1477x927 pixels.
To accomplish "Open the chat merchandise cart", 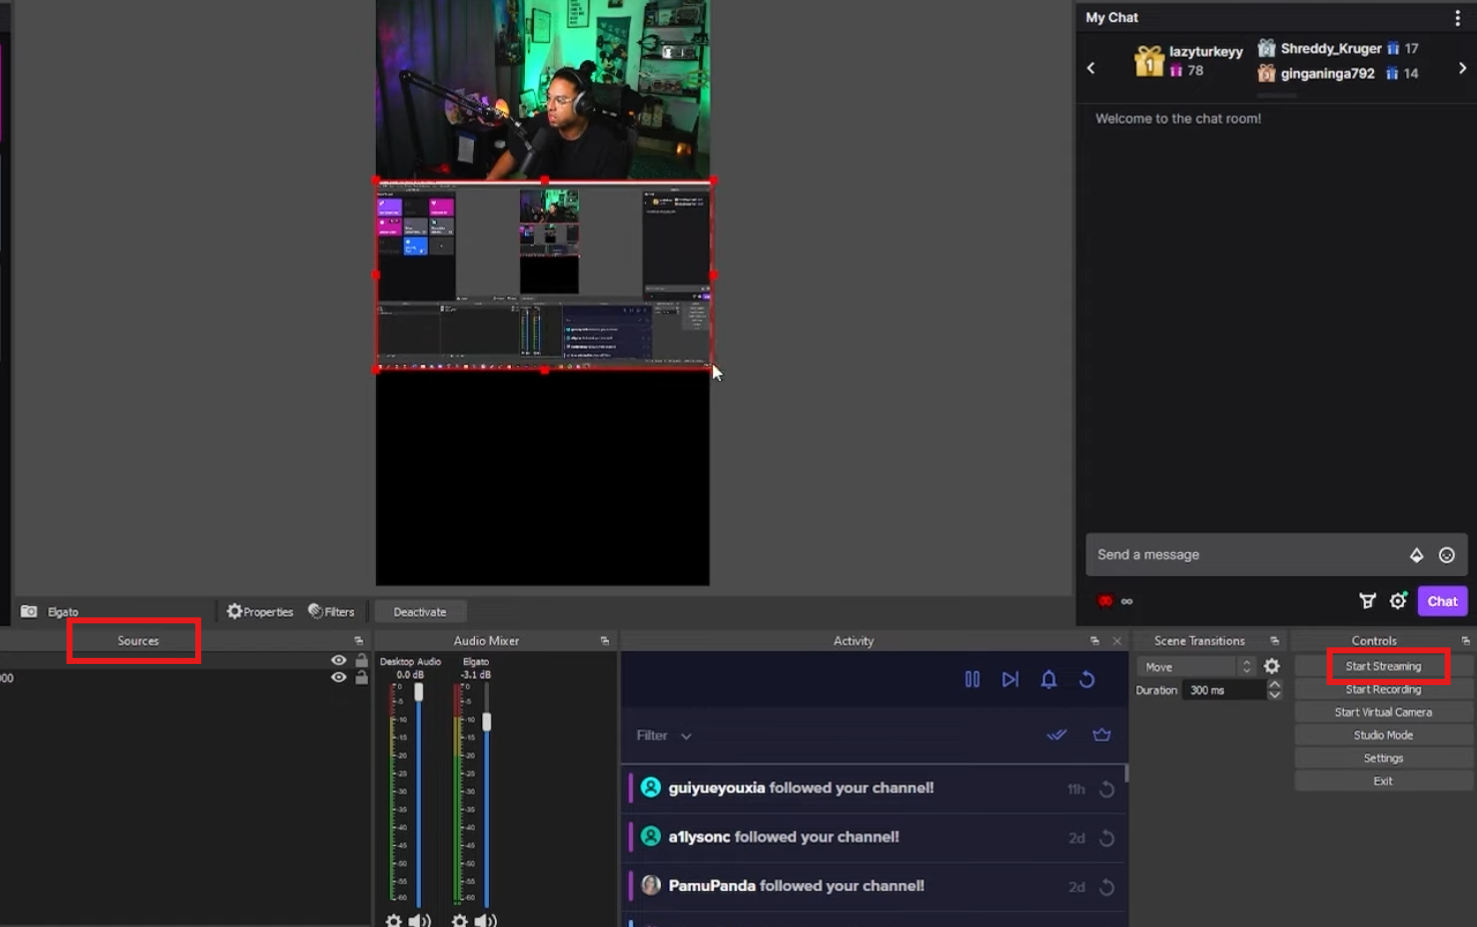I will (x=1367, y=601).
